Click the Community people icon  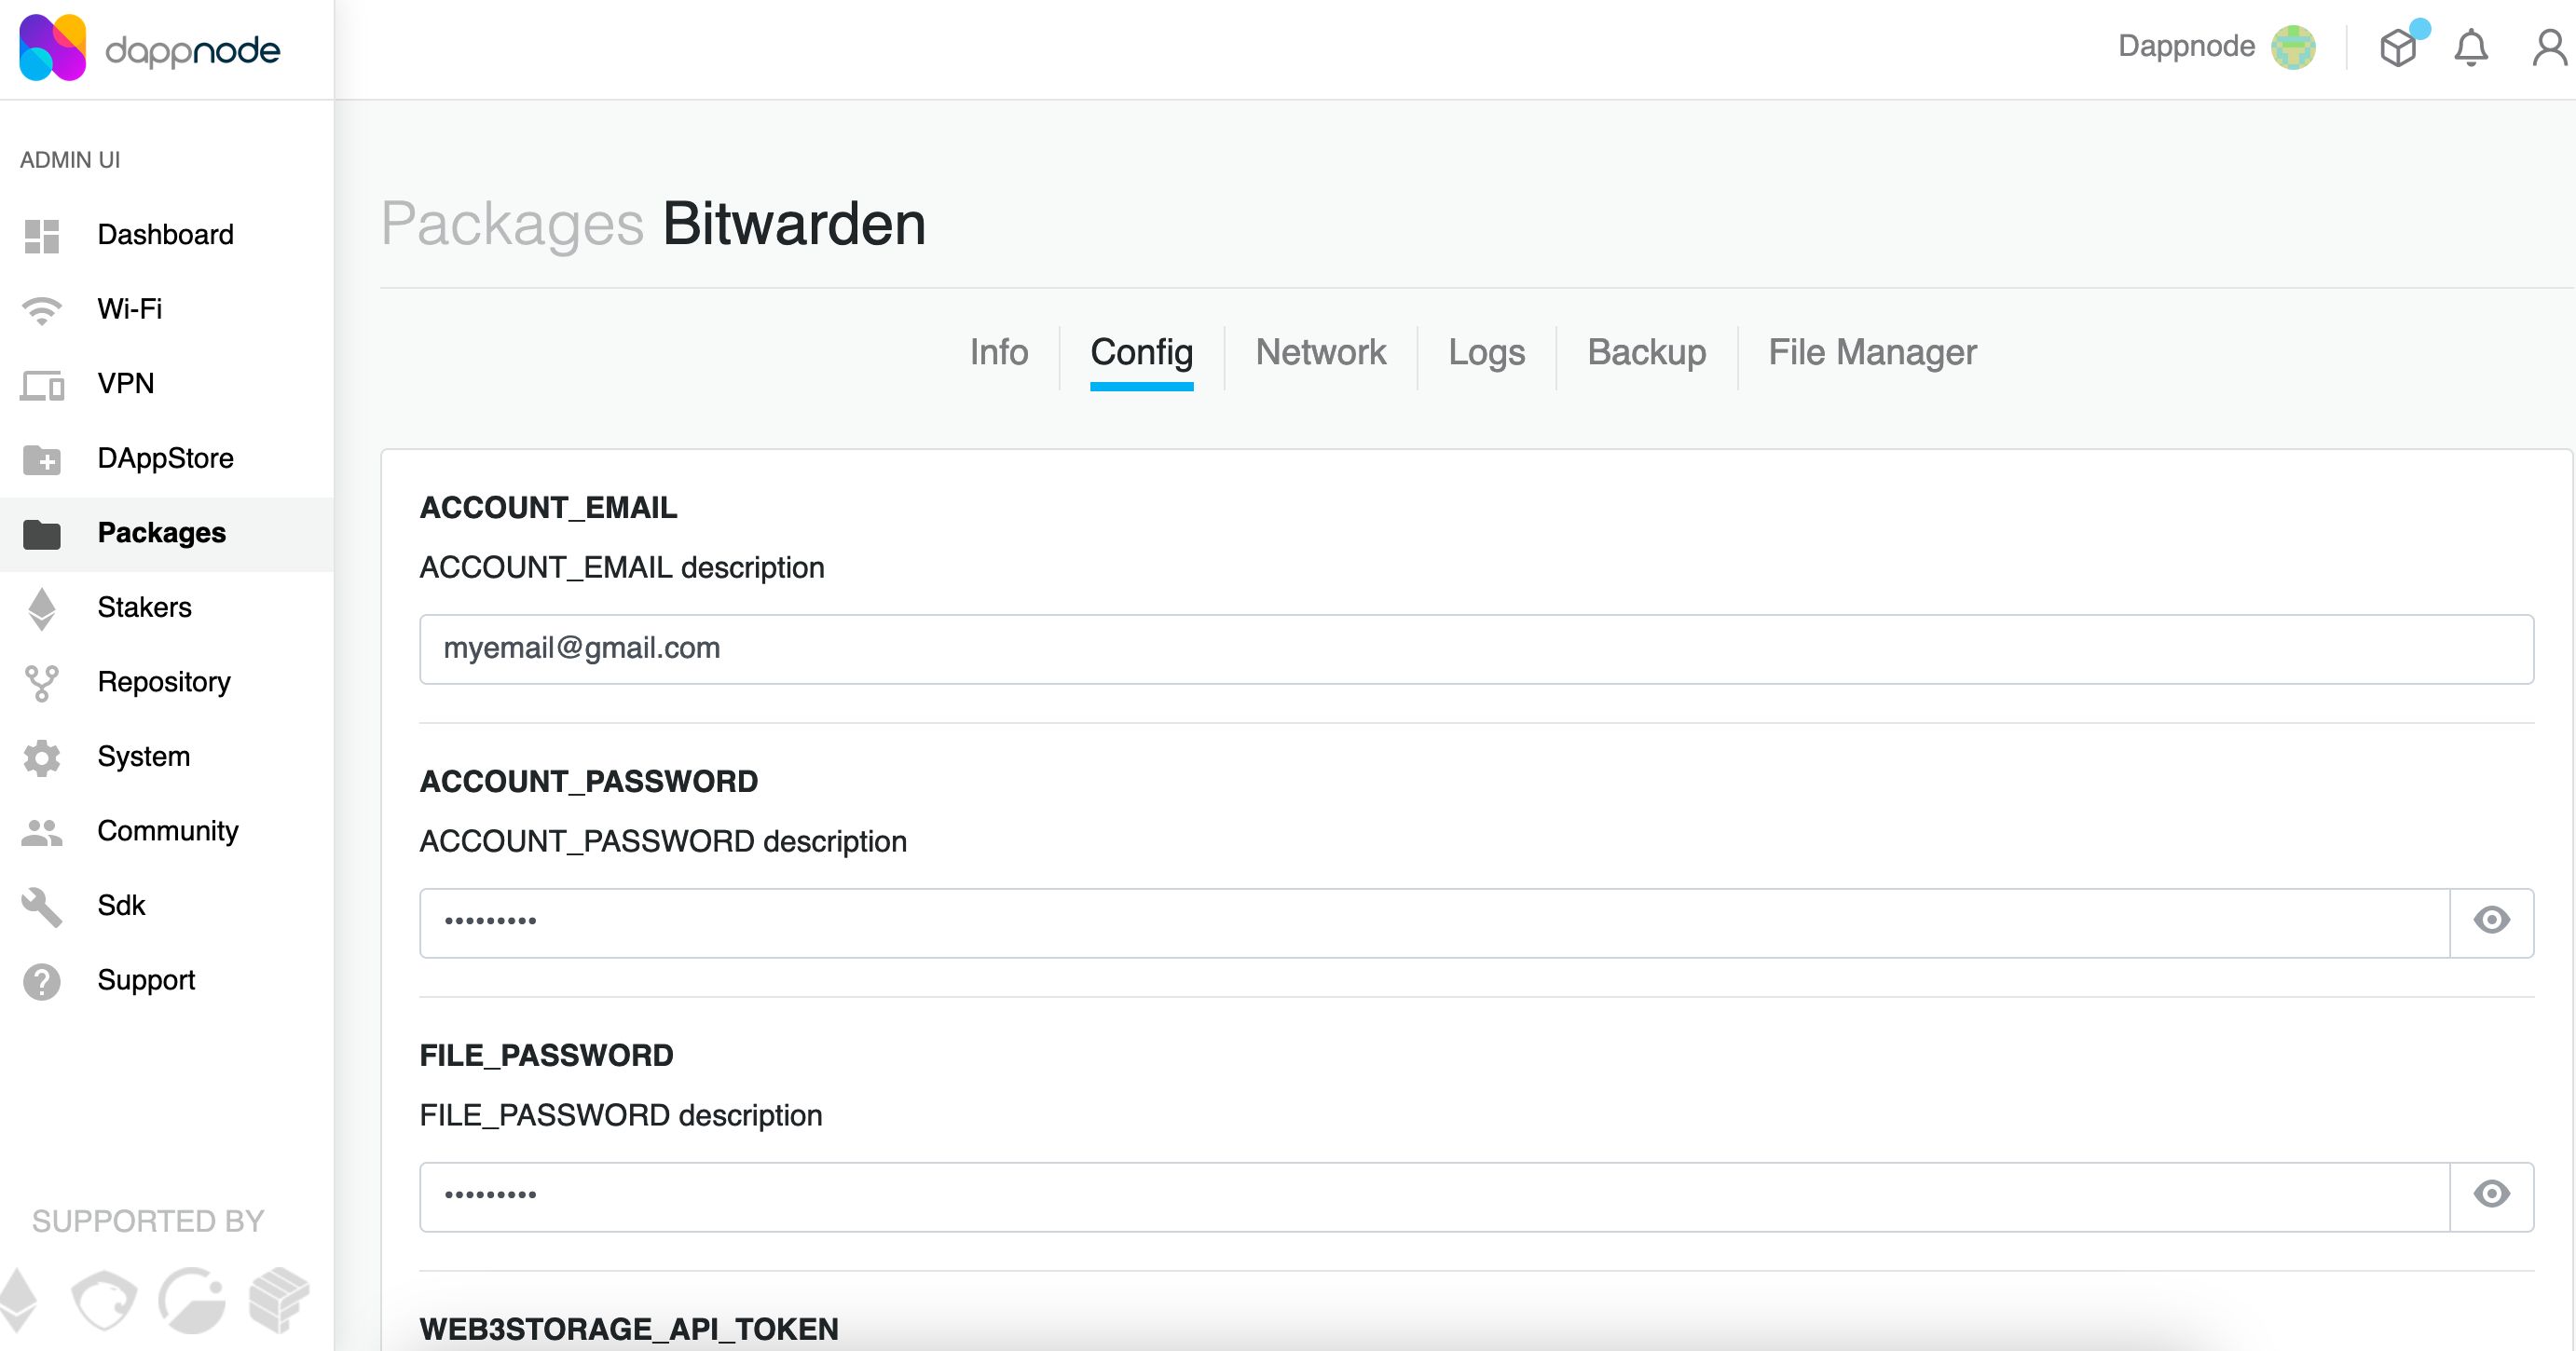(42, 832)
